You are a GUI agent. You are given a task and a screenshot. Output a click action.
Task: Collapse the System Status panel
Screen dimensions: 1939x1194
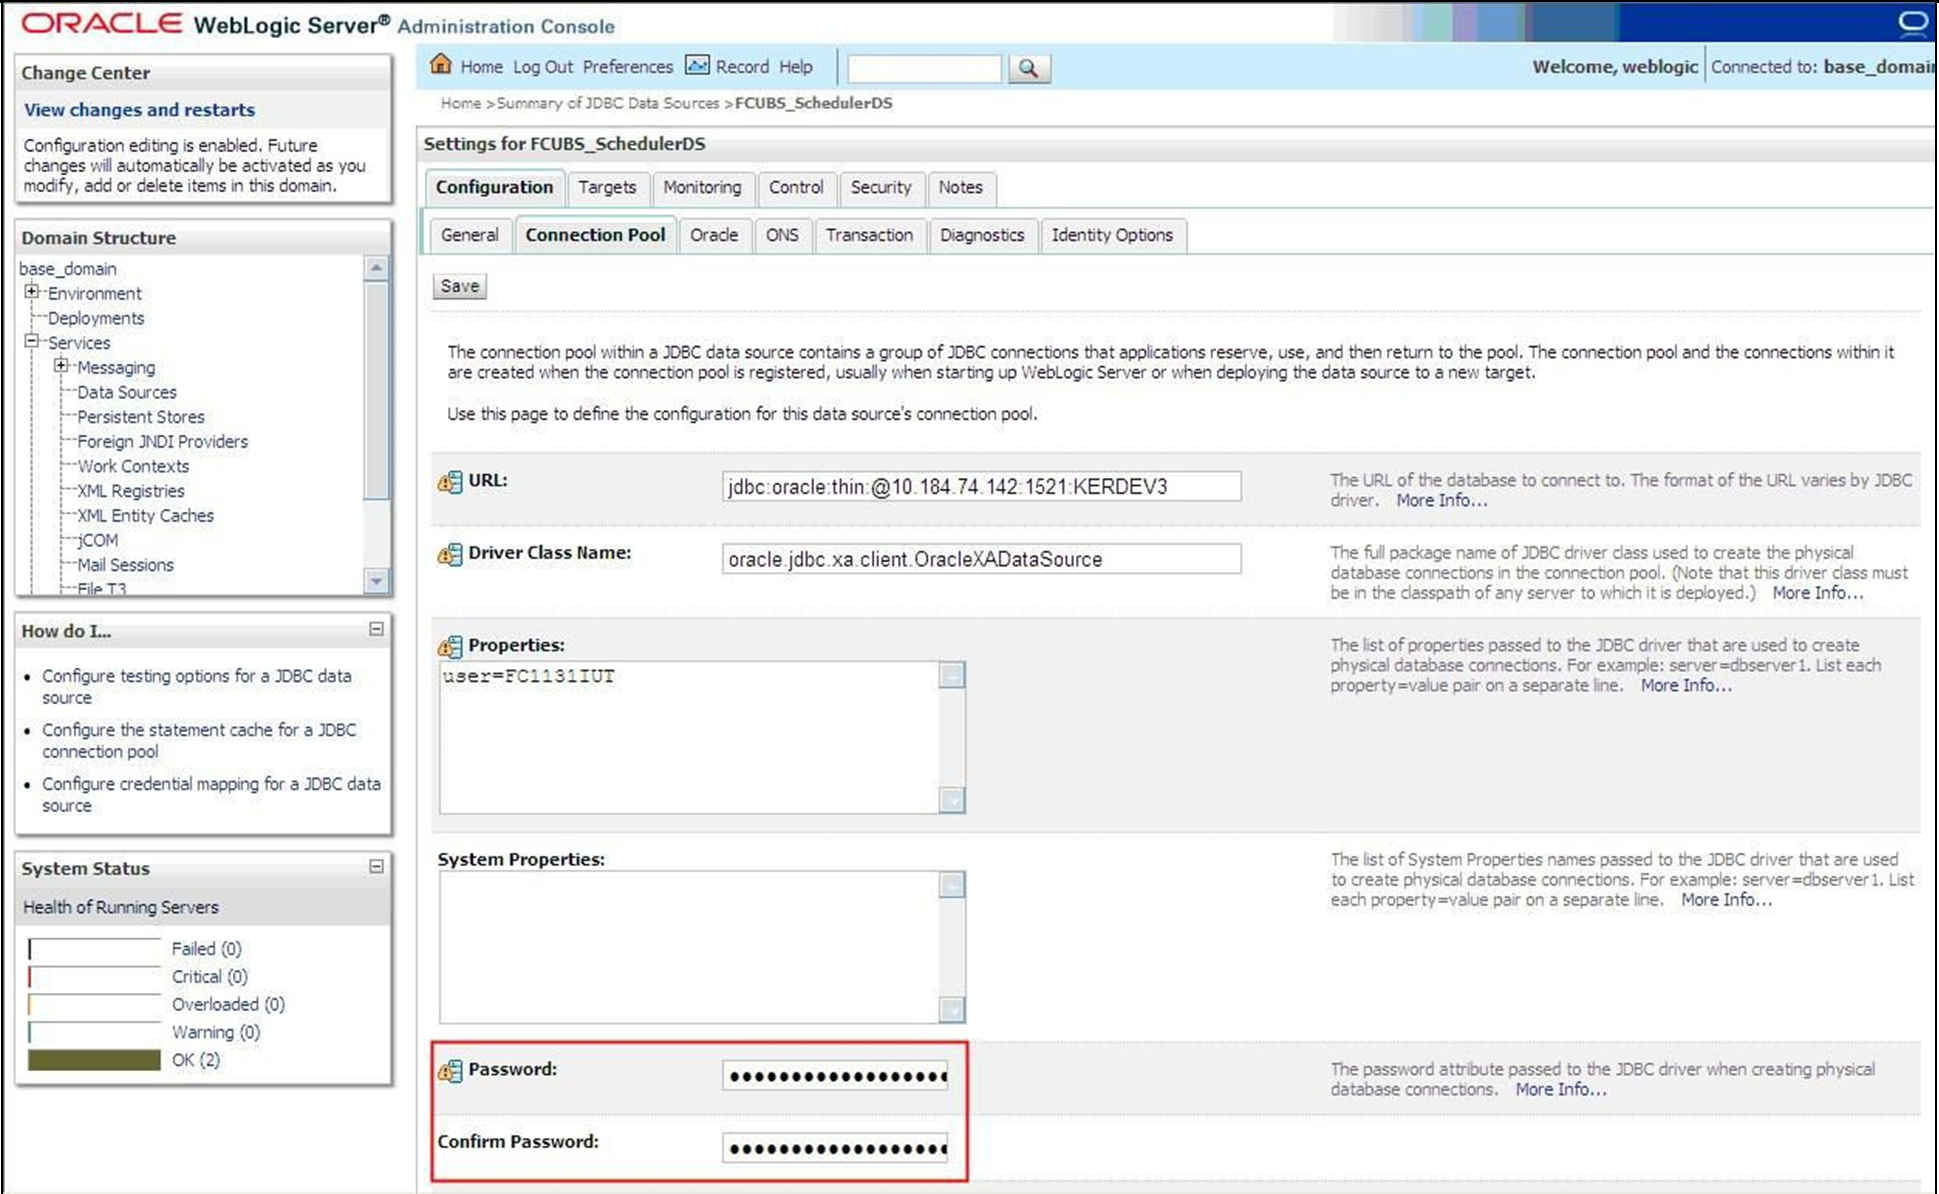(x=376, y=866)
